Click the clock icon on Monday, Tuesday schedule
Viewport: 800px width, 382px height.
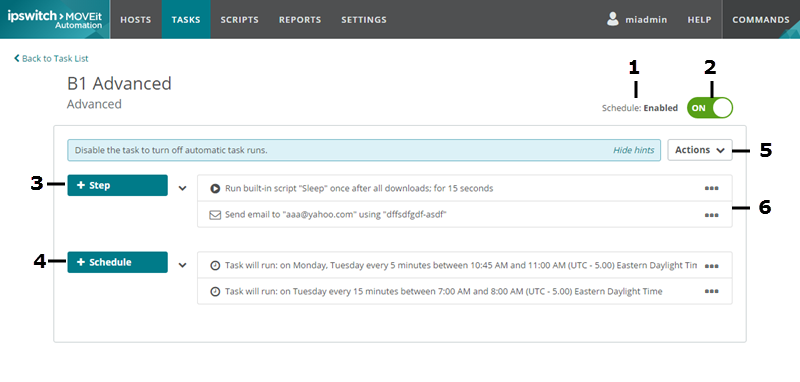click(x=215, y=265)
